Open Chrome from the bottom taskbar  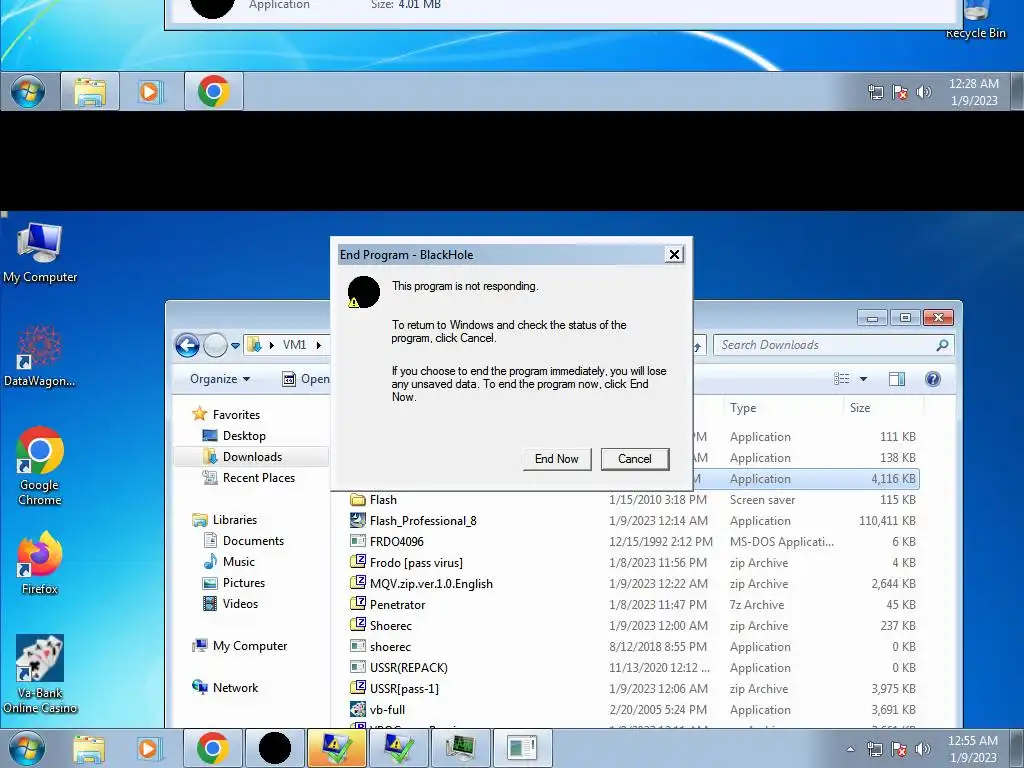click(213, 748)
